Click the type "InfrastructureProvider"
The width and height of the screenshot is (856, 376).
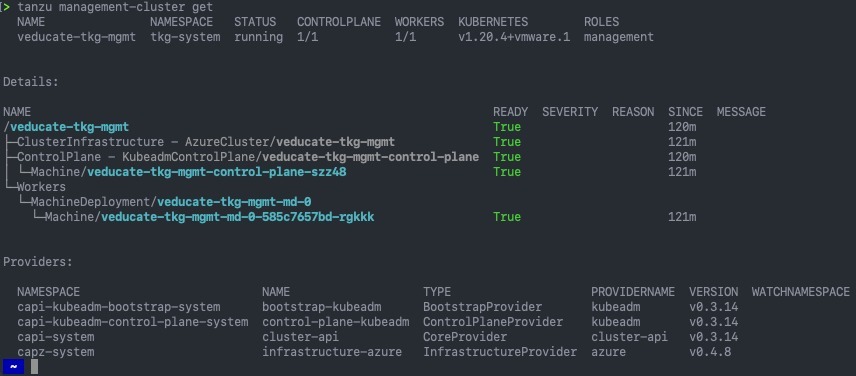pos(500,352)
